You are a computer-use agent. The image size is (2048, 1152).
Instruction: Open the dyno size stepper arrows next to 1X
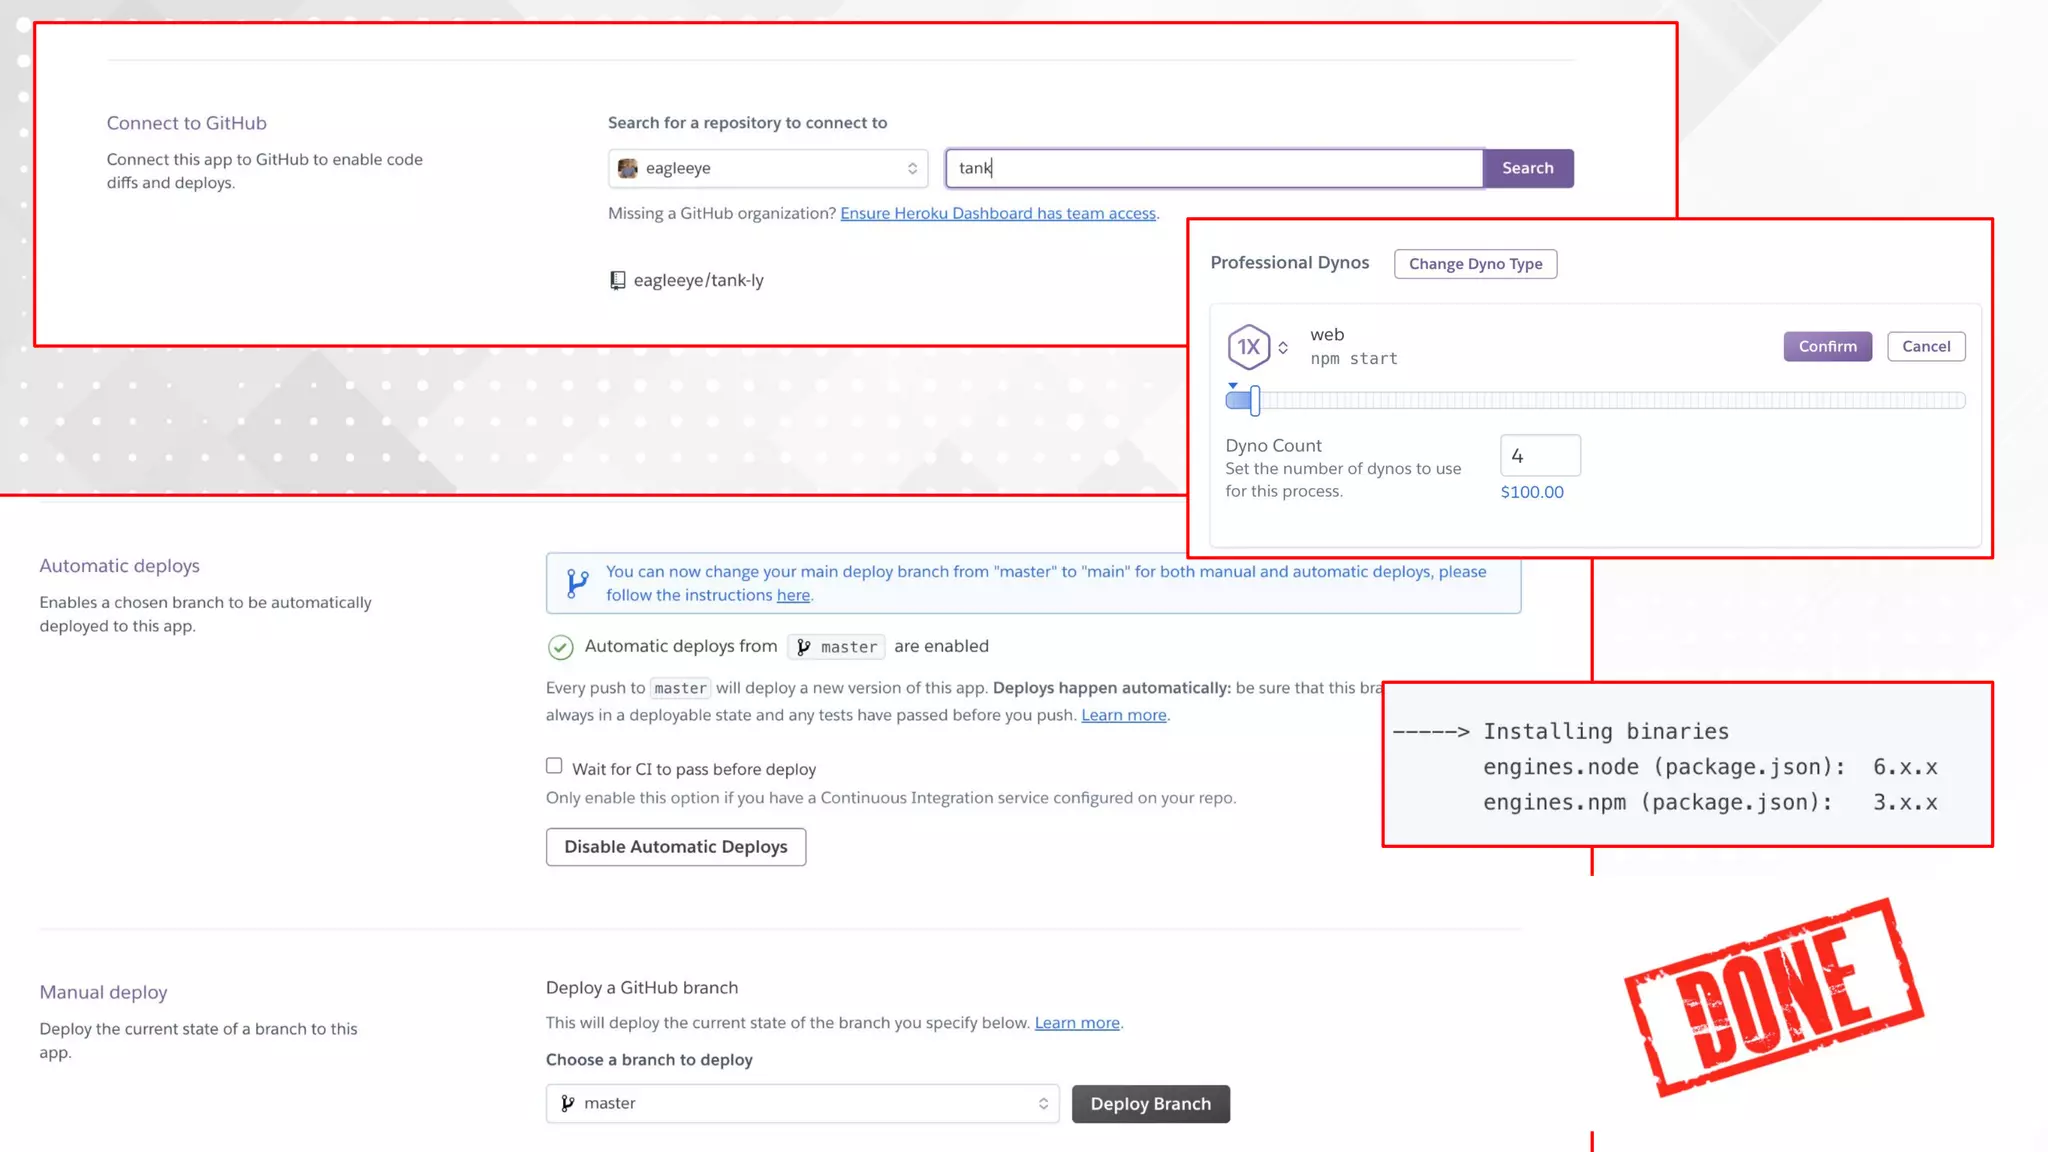point(1283,347)
